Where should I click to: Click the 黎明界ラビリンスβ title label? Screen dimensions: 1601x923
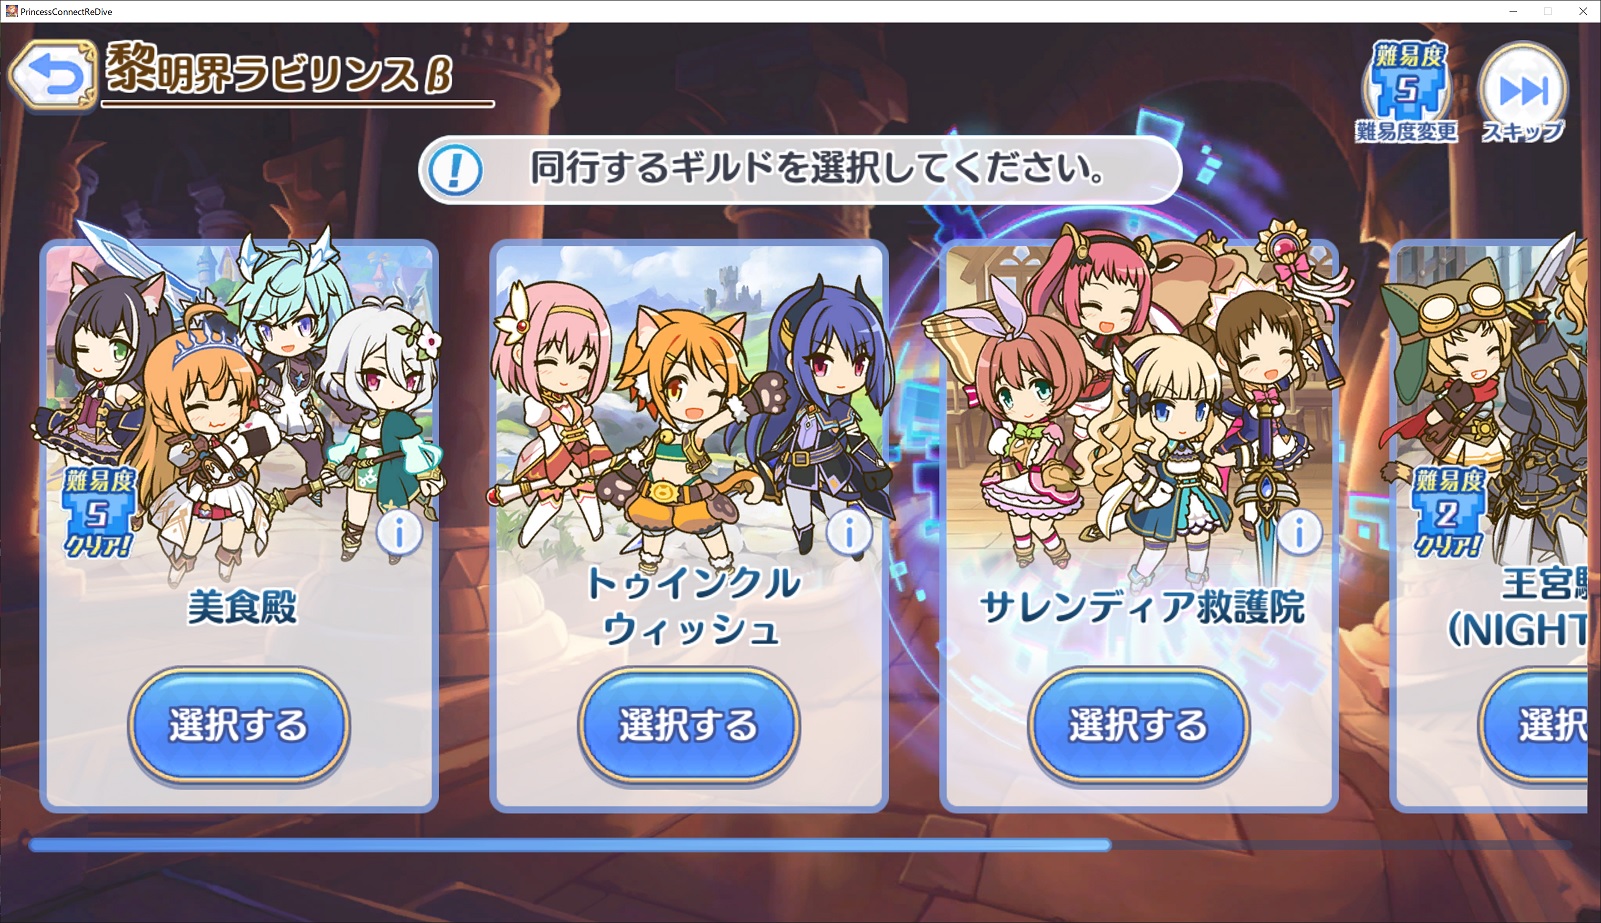[279, 72]
